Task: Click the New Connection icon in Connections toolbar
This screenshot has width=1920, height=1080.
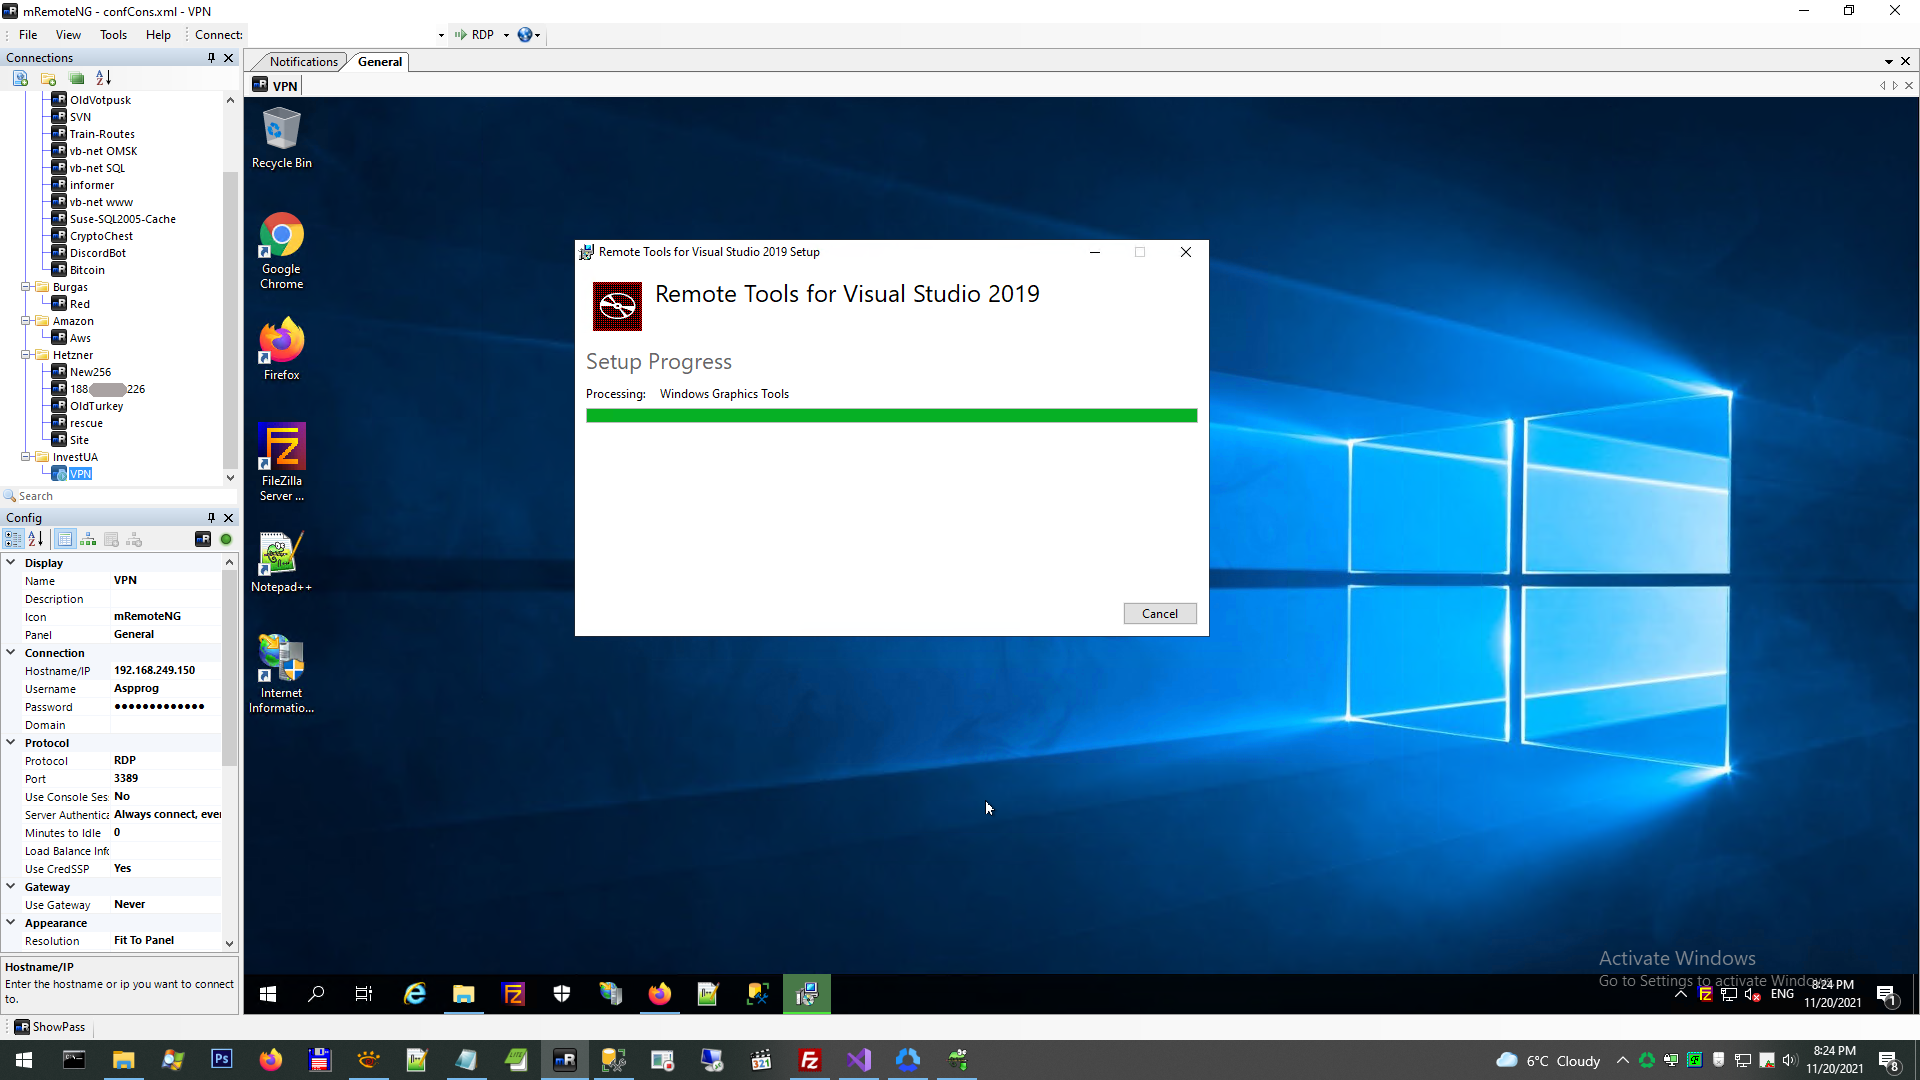Action: pos(20,78)
